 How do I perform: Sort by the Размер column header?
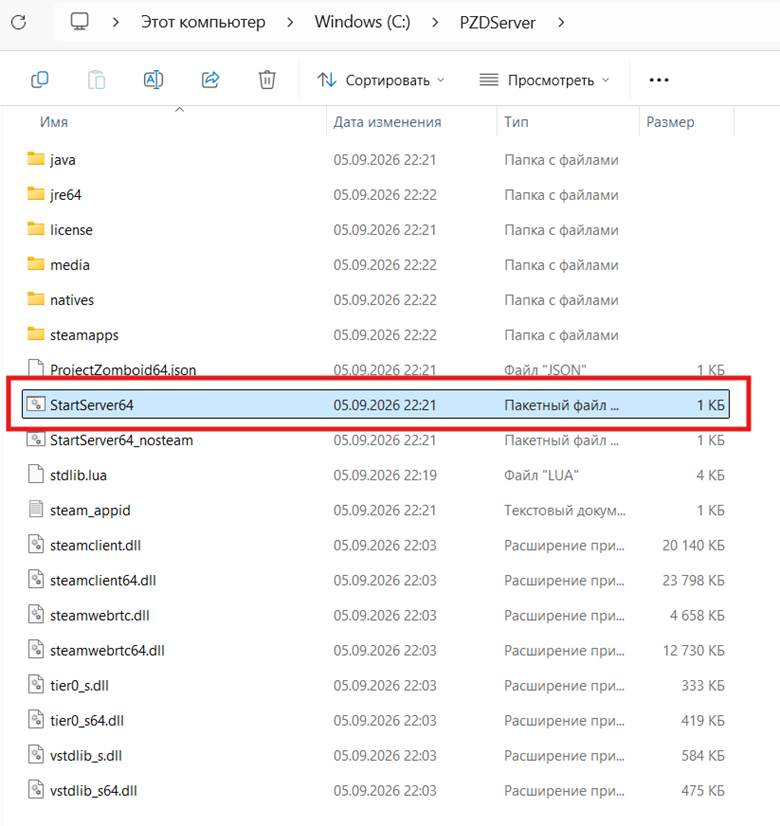(670, 122)
